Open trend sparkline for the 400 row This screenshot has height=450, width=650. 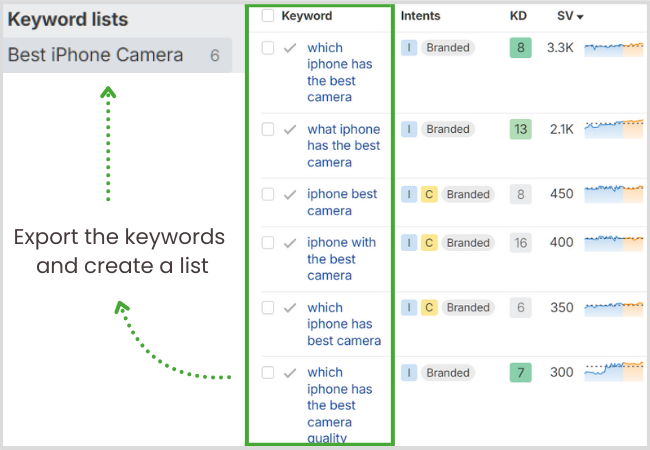[614, 243]
